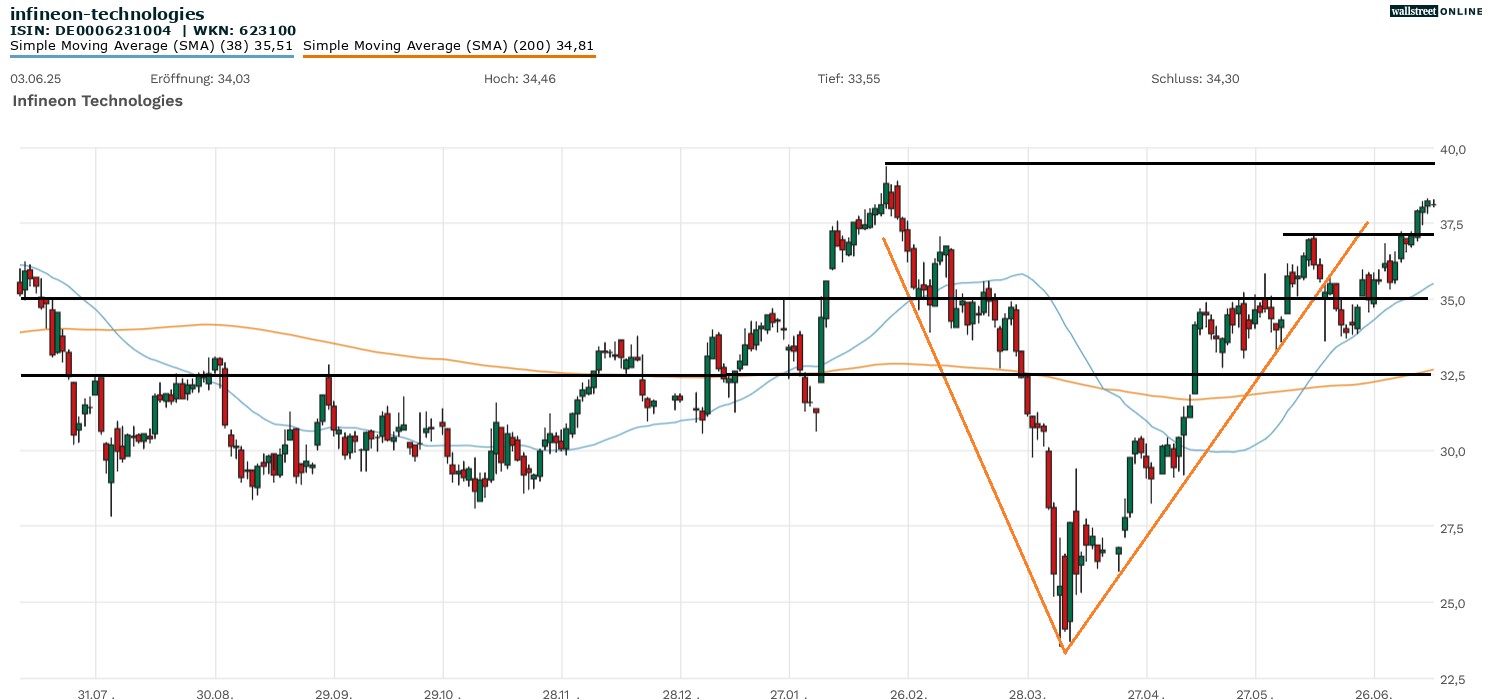Click the 28.12. date axis label
This screenshot has height=699, width=1490.
[x=680, y=693]
